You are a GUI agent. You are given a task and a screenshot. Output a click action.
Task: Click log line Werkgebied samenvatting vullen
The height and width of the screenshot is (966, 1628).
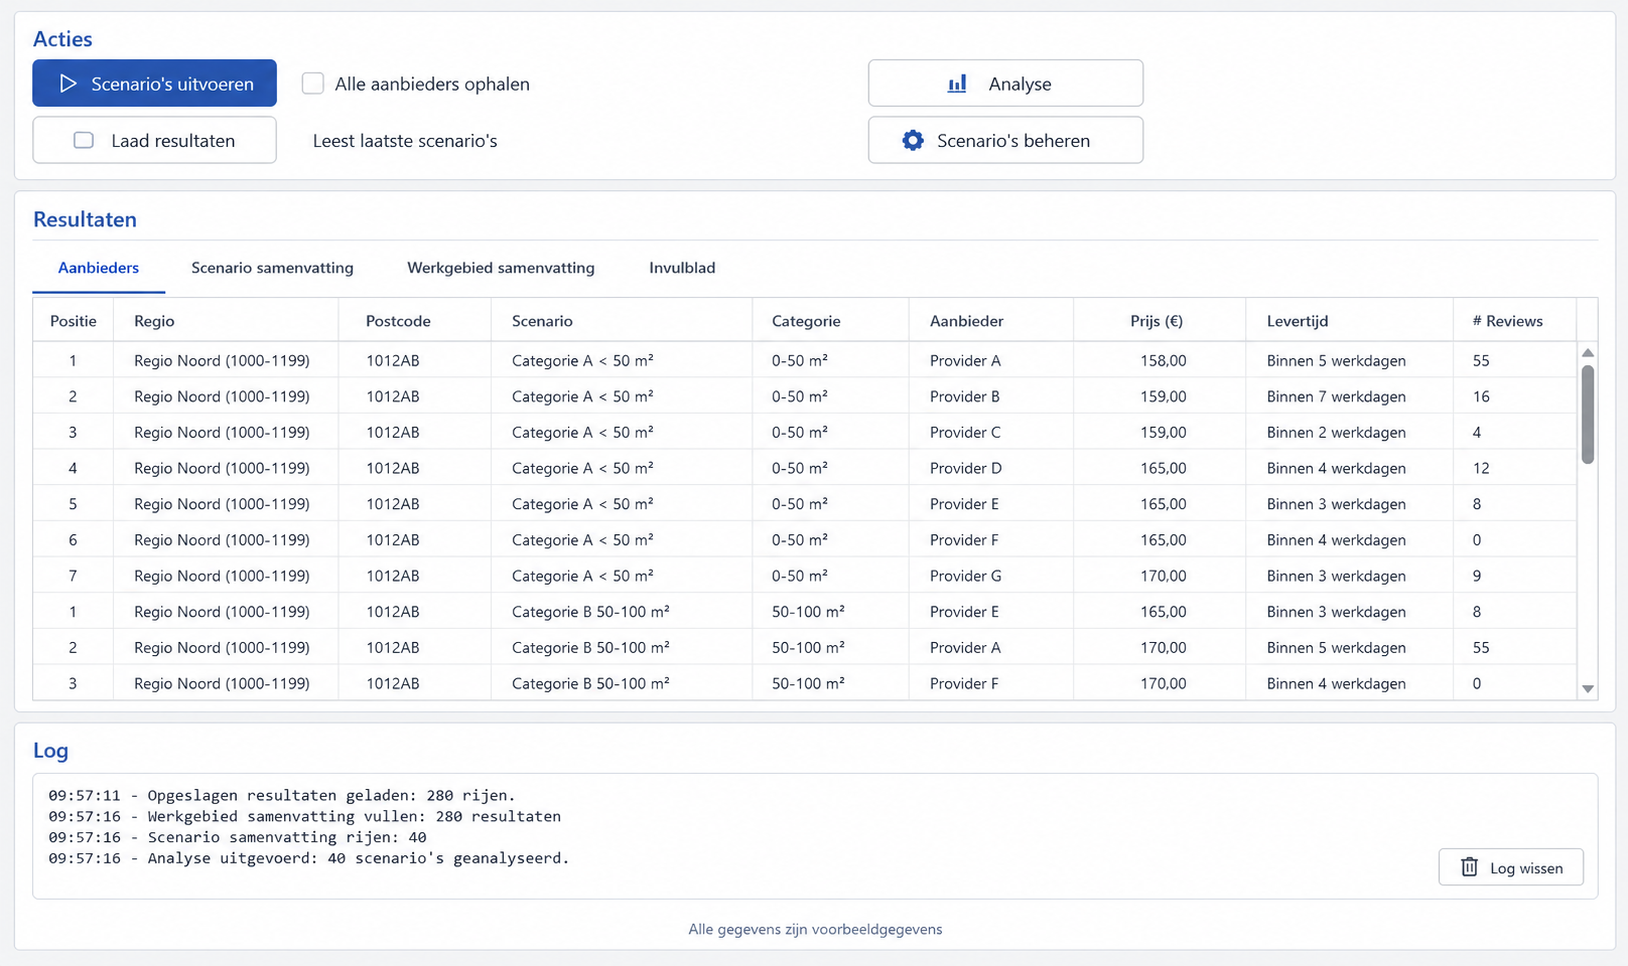305,816
